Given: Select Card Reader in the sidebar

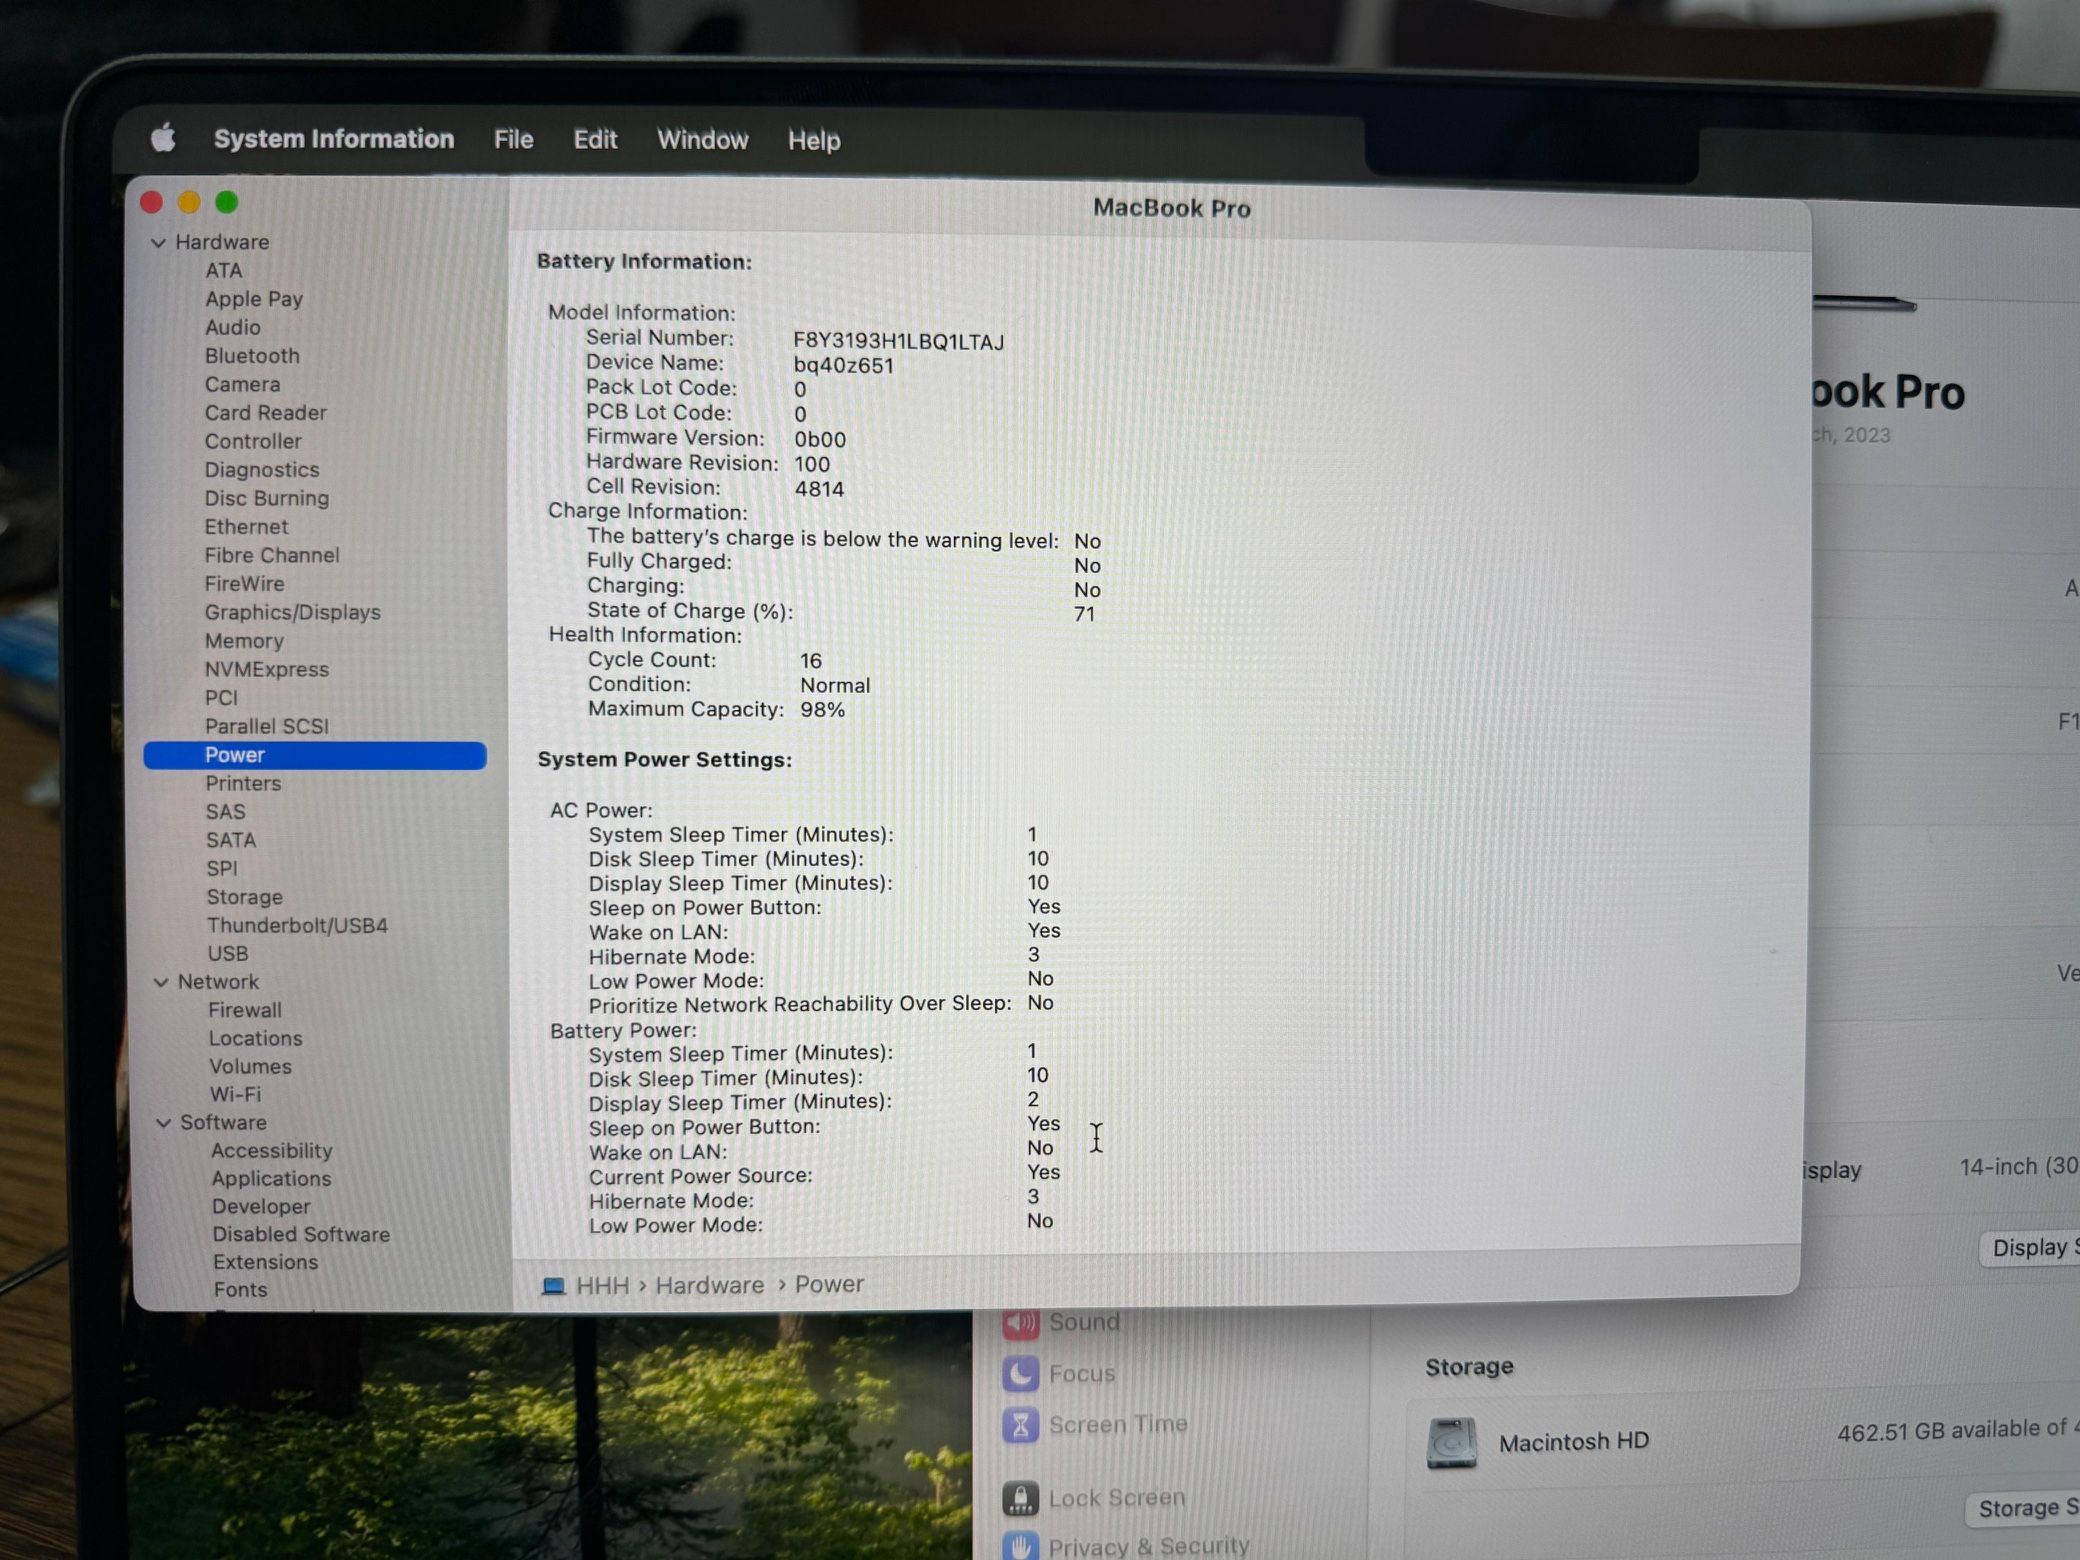Looking at the screenshot, I should [265, 412].
